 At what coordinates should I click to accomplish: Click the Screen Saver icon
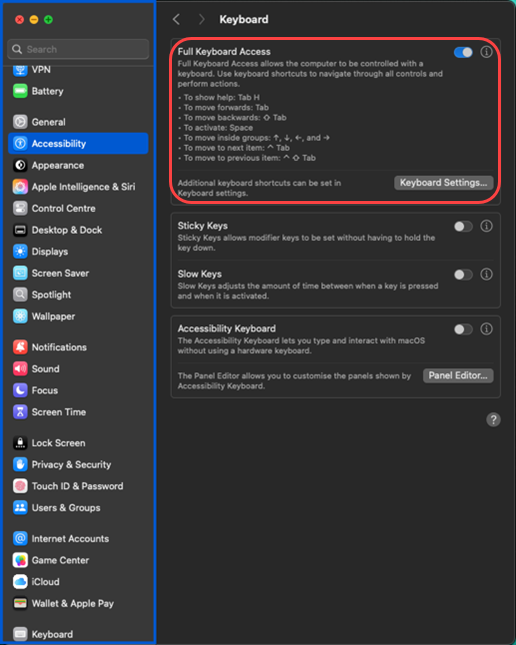(x=20, y=273)
